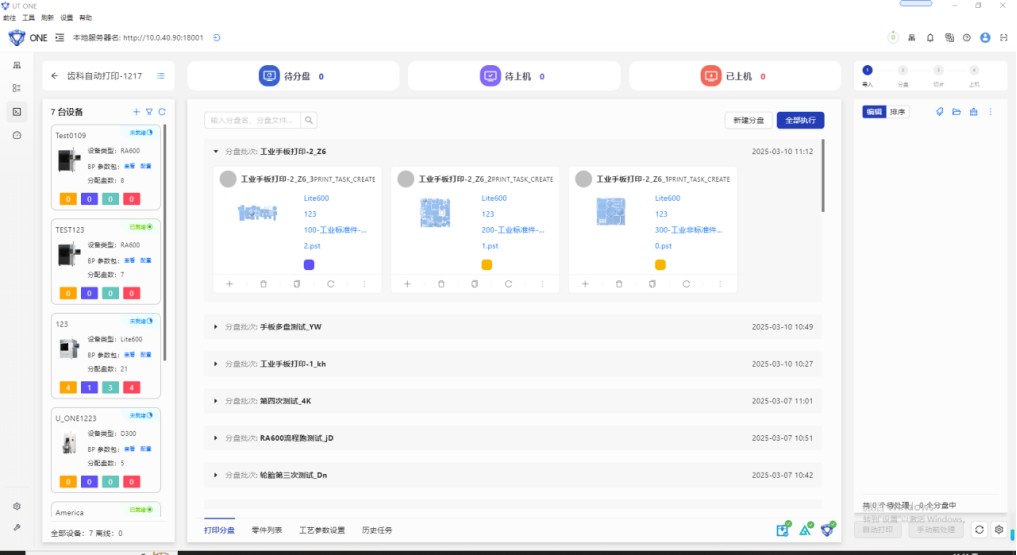Expand the 第四次测试_4K batch row
Image resolution: width=1017 pixels, height=555 pixels.
[x=216, y=401]
